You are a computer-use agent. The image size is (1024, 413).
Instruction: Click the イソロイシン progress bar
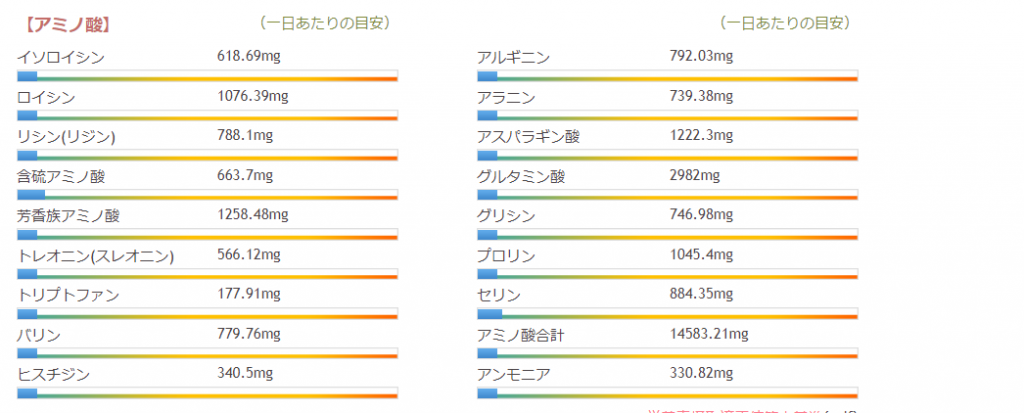207,76
